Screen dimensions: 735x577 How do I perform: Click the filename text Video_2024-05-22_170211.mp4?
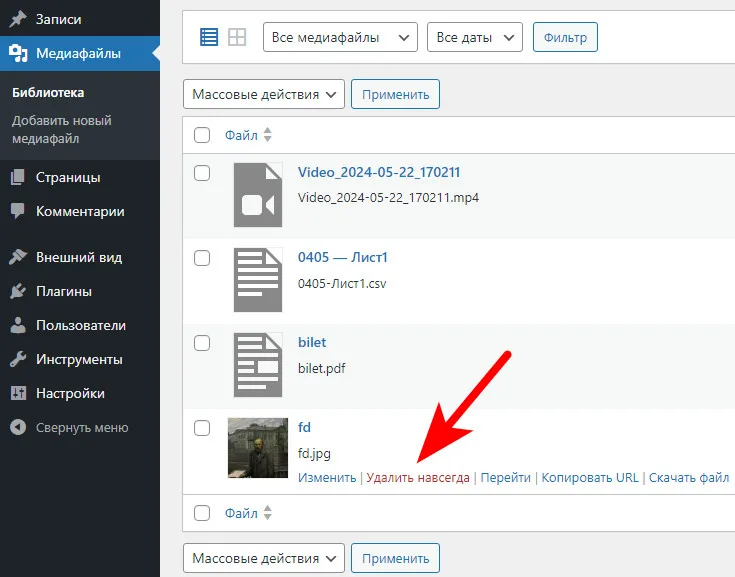click(388, 197)
